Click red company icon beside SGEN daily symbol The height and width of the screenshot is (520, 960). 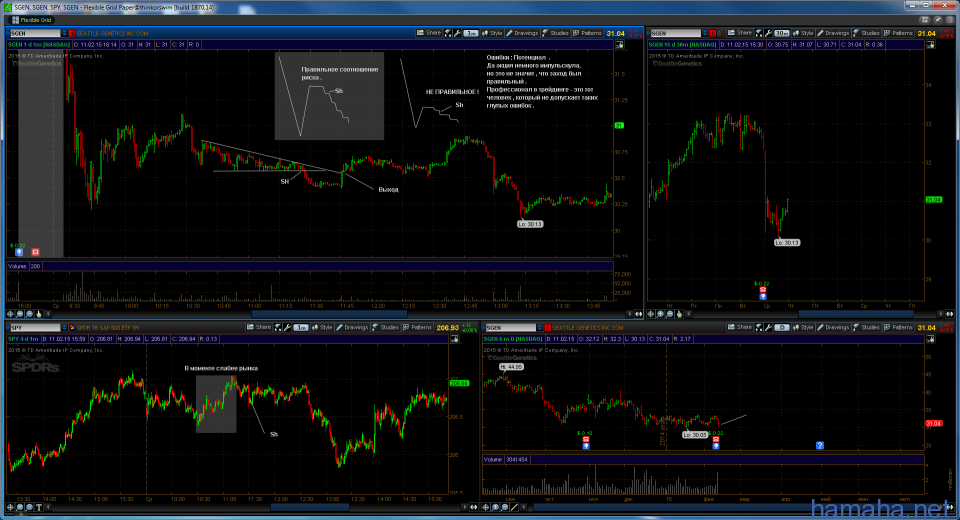547,328
